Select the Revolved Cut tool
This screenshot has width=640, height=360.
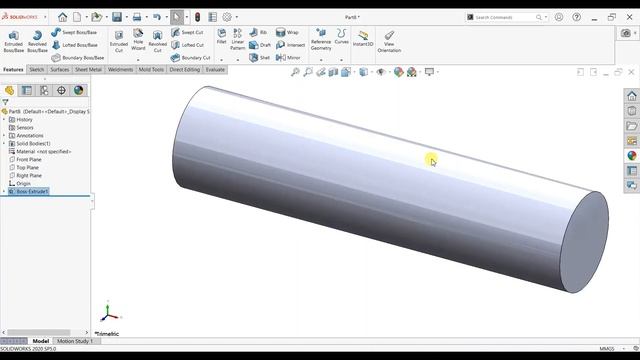pos(158,41)
